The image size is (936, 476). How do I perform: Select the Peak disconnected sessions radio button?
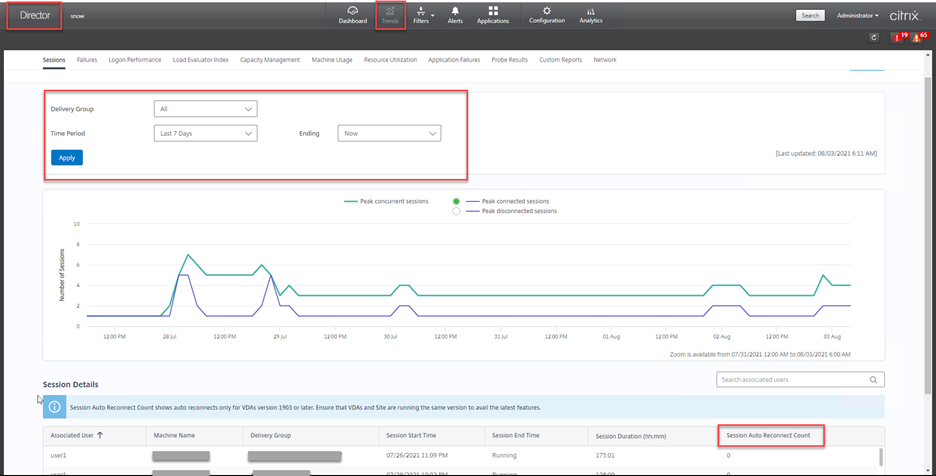click(457, 211)
